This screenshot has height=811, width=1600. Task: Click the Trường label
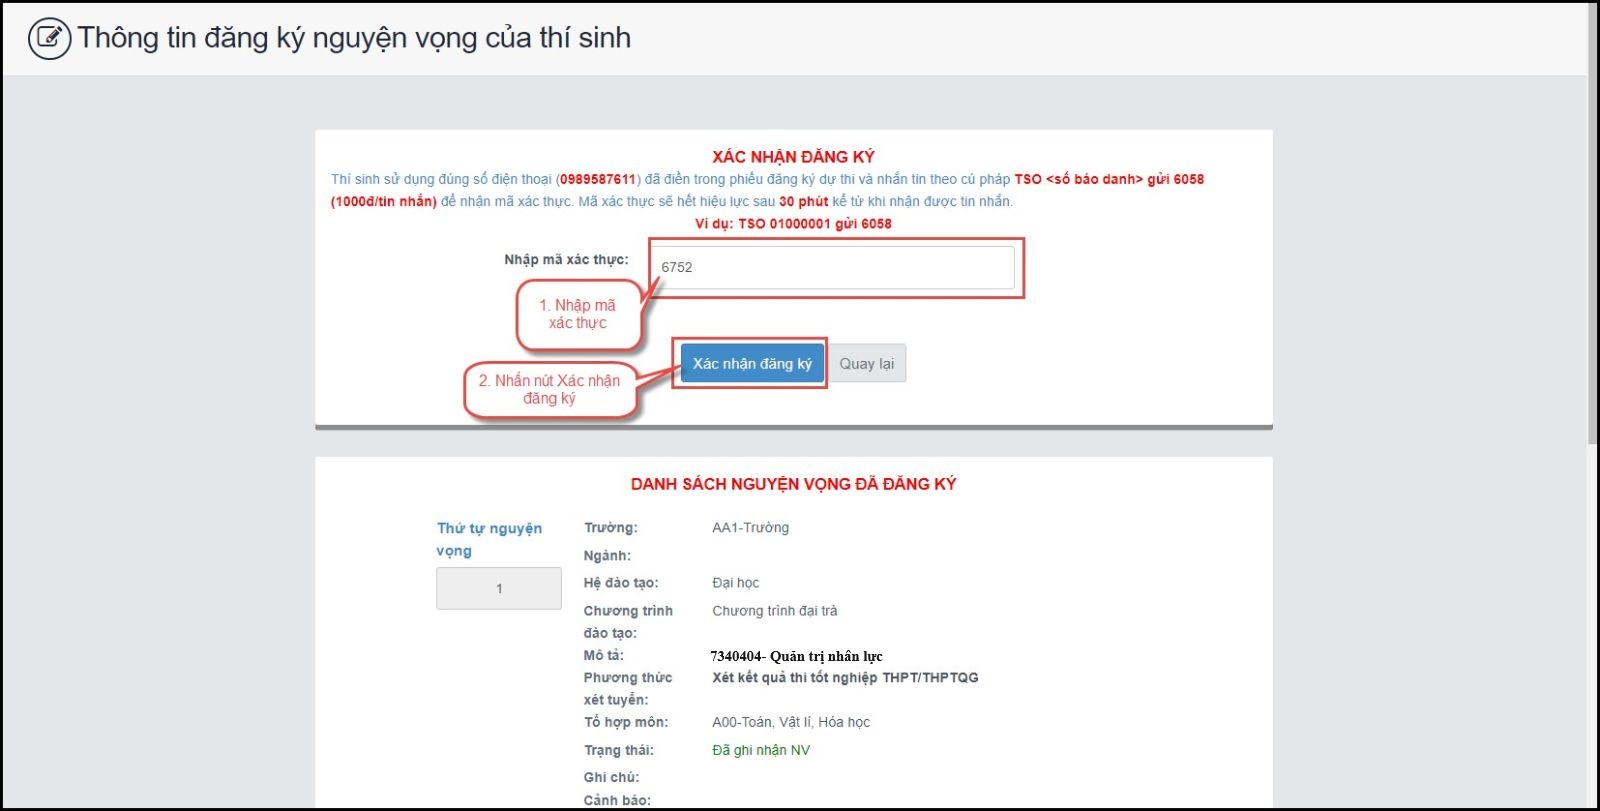tap(611, 528)
